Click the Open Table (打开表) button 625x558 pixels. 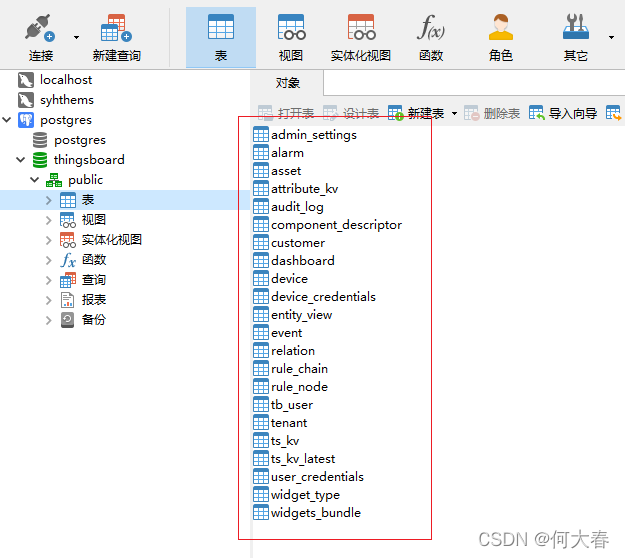[286, 114]
